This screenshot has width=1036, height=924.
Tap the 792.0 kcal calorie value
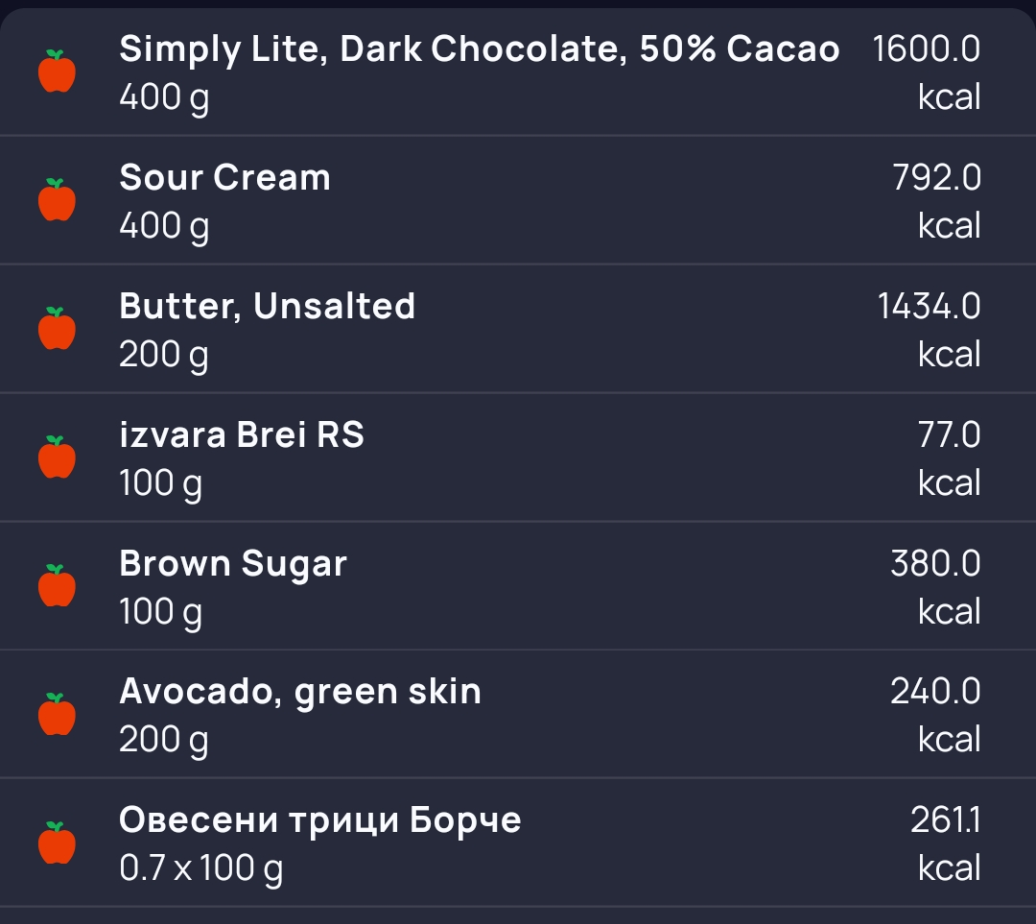click(936, 200)
